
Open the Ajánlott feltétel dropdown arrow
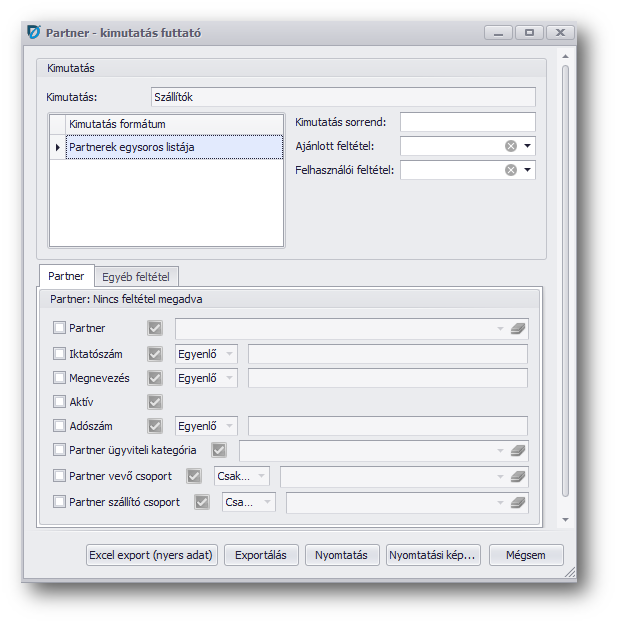click(x=528, y=146)
